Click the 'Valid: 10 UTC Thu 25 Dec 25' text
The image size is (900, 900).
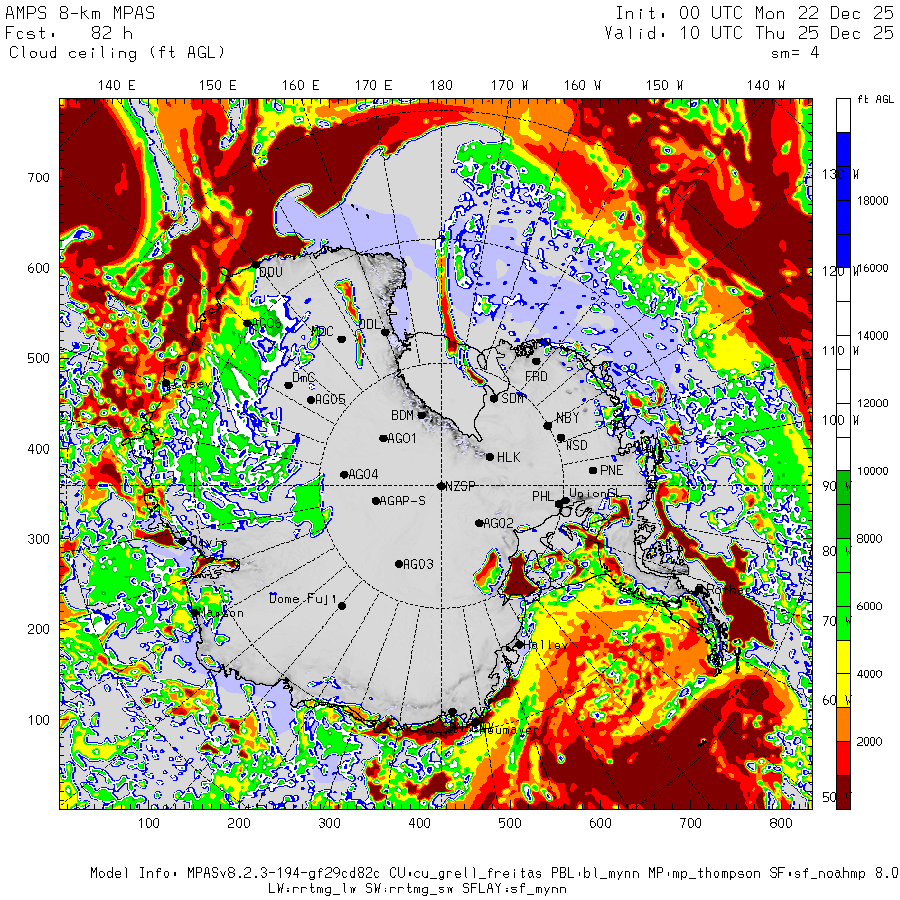click(748, 33)
